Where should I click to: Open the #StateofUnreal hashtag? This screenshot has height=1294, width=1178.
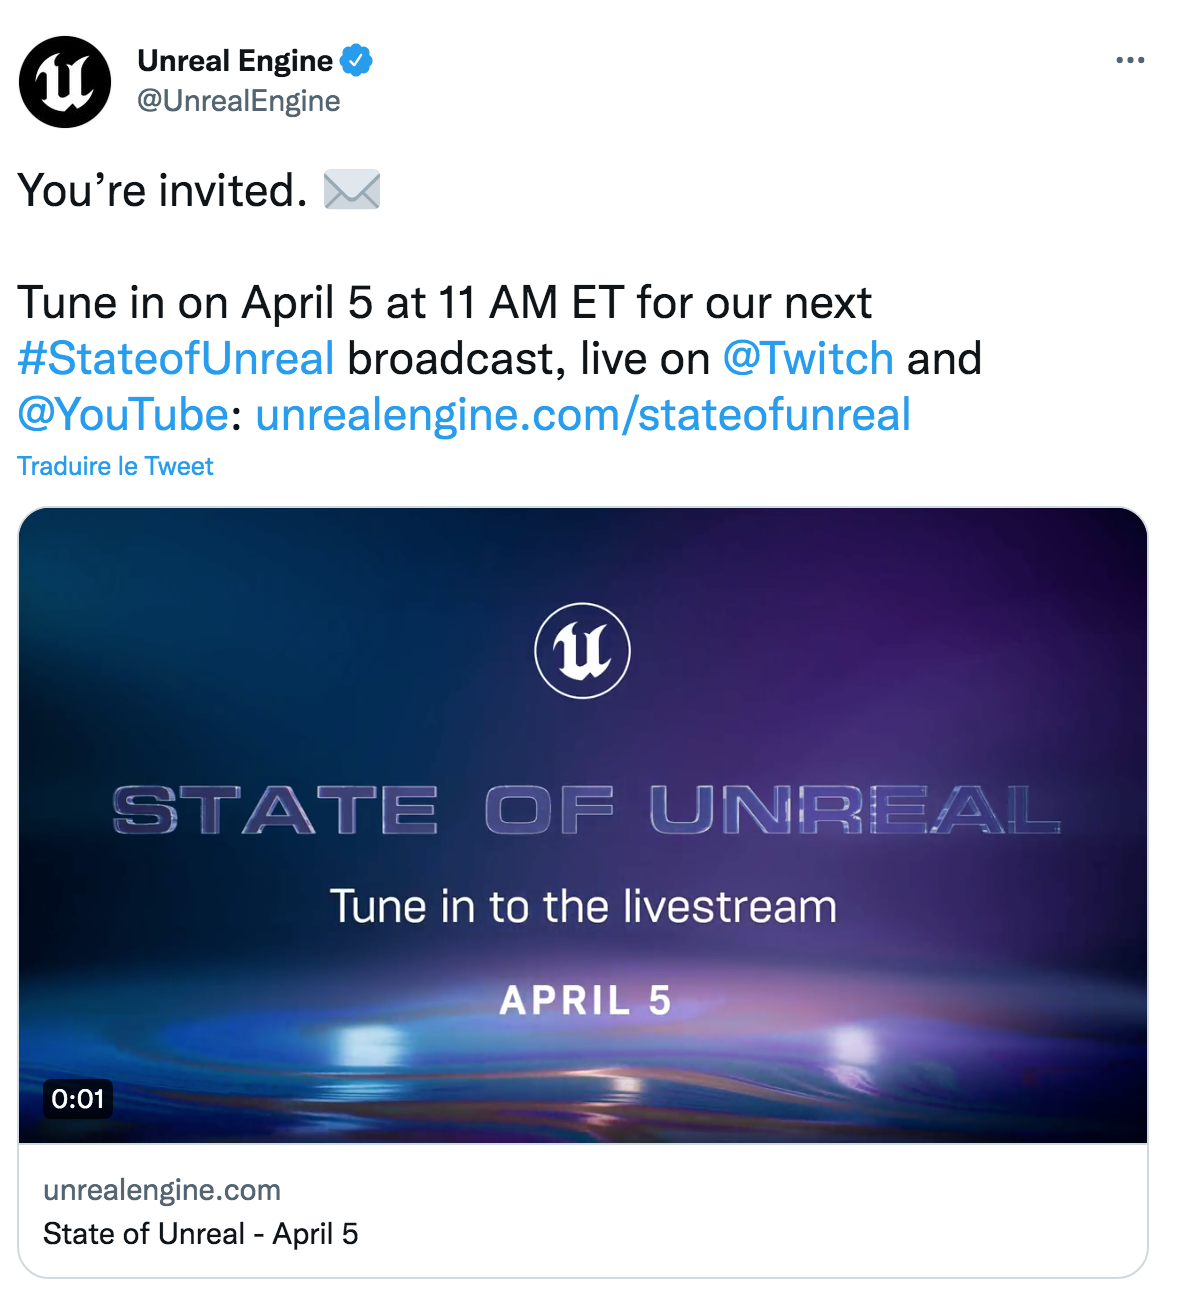click(x=176, y=359)
